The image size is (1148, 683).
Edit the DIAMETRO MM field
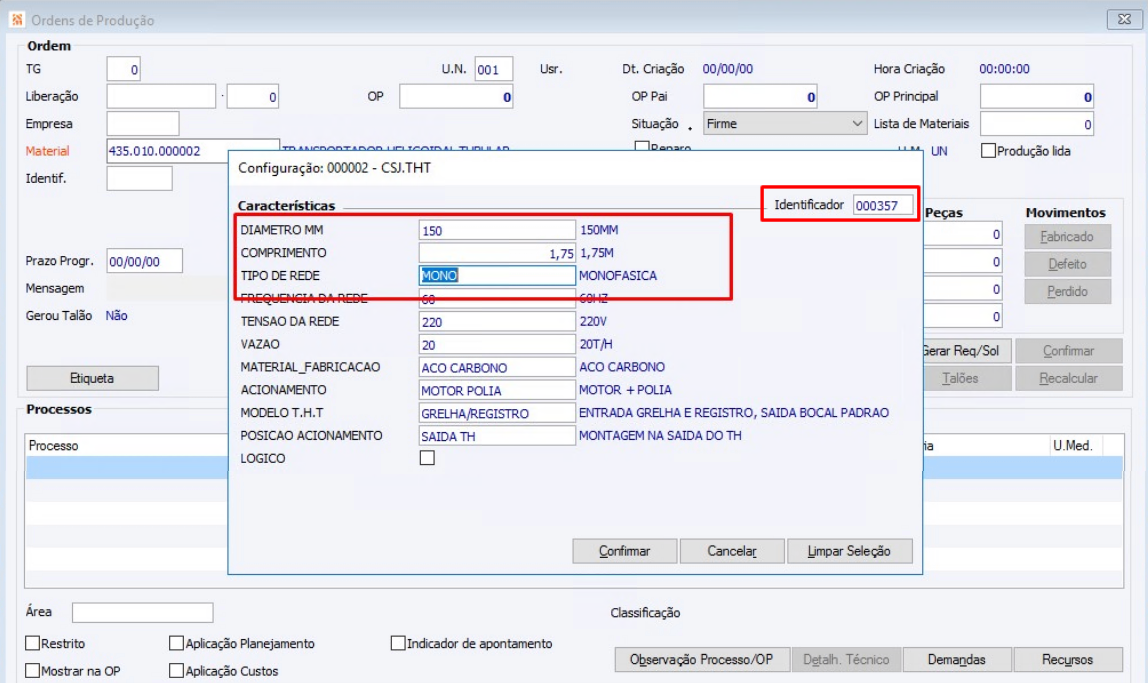pos(497,231)
